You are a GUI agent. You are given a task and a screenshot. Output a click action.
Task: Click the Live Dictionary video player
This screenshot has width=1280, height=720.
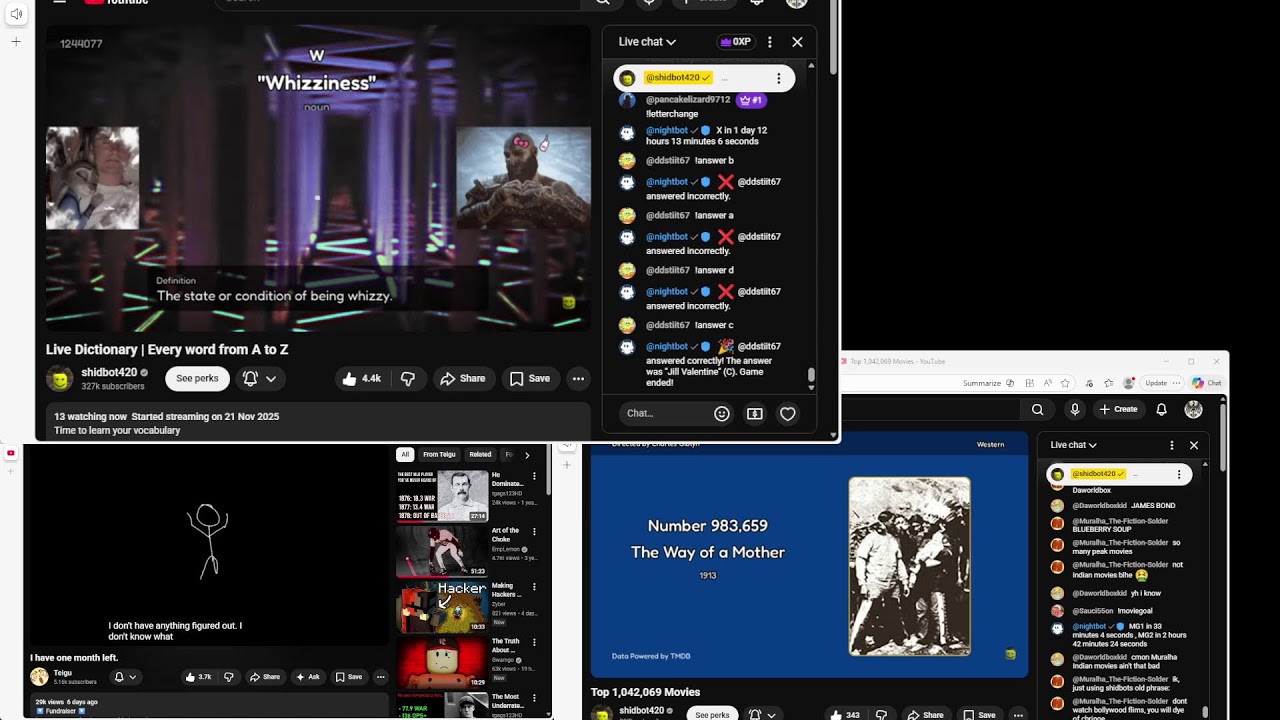318,178
